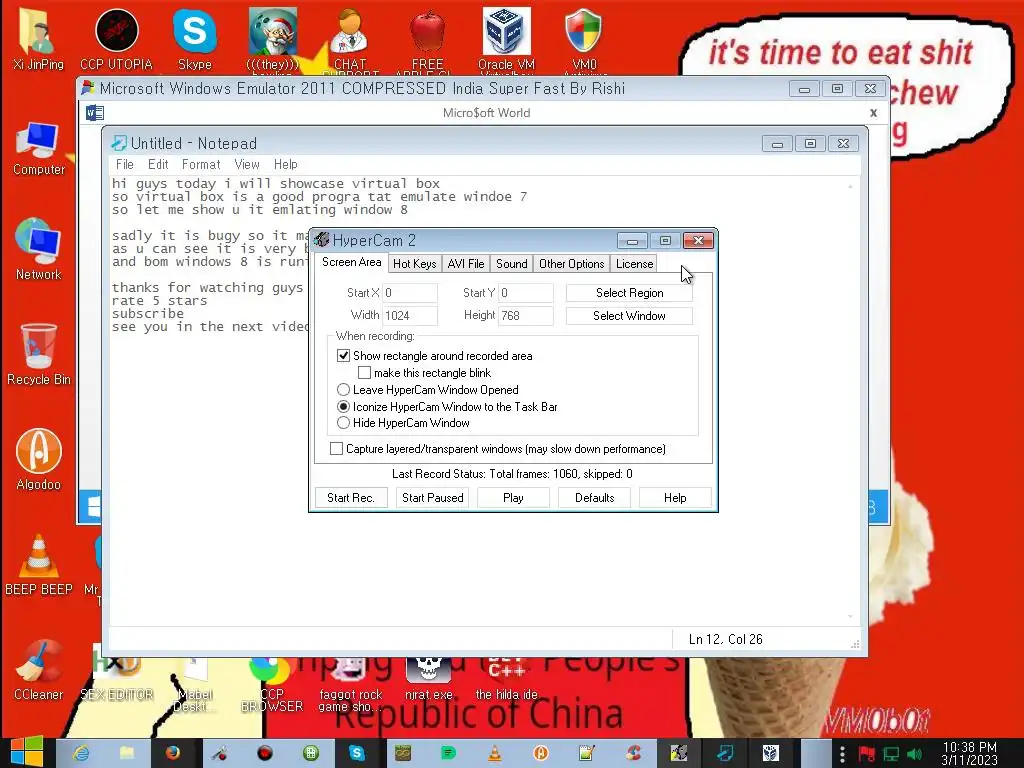Click the x on Micro$oft World bar
1024x768 pixels.
coord(873,113)
